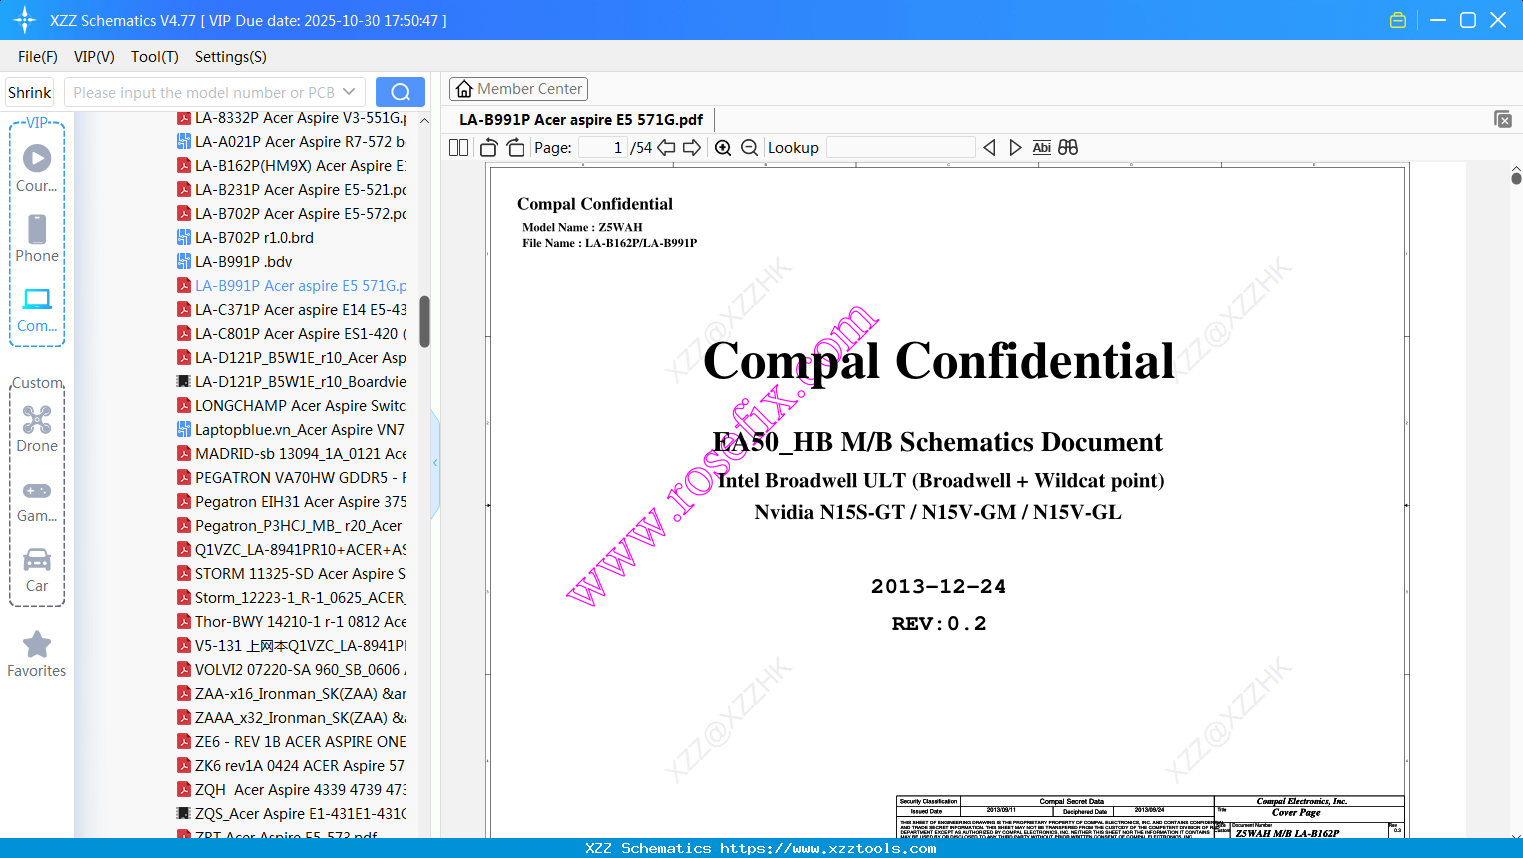The image size is (1523, 858).
Task: Click the binoculars search icon
Action: (x=1068, y=148)
